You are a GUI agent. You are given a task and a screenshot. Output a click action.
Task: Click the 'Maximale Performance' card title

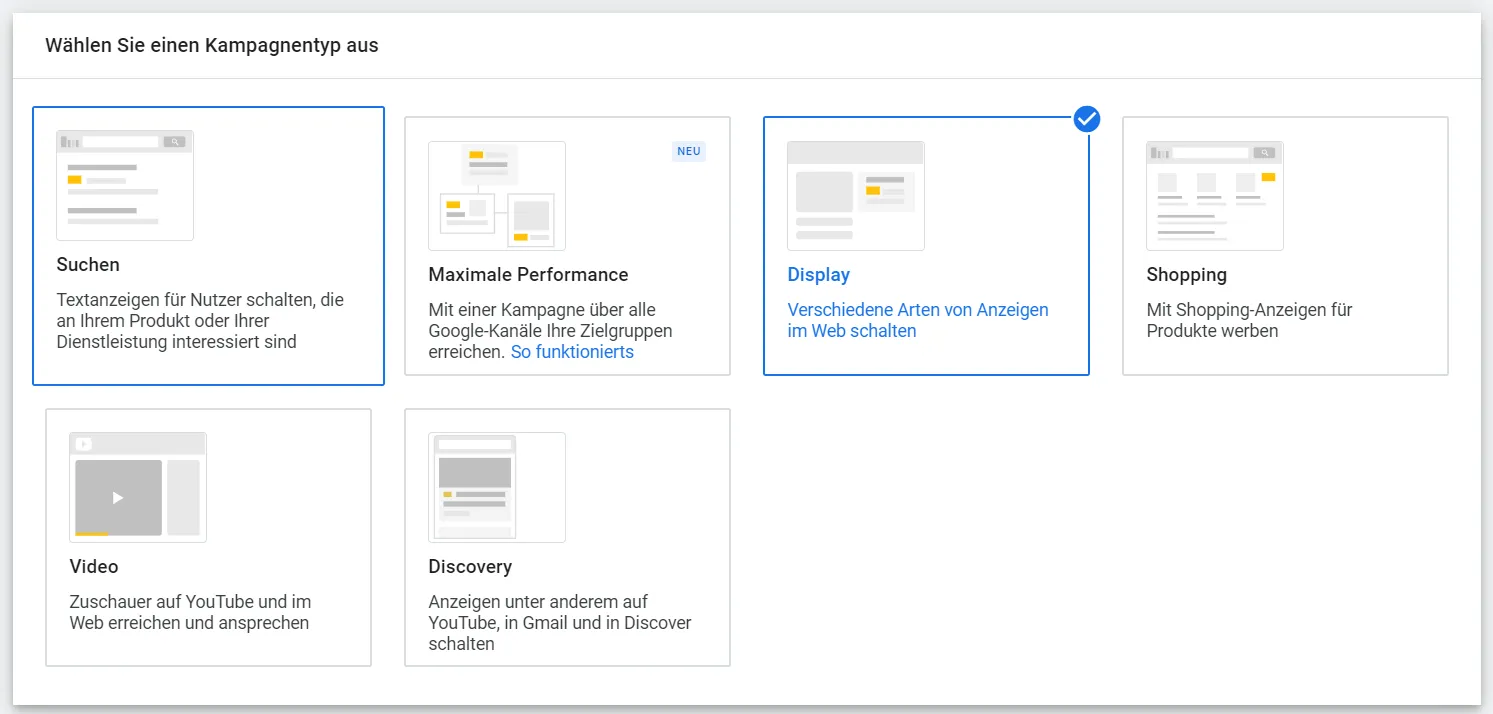[528, 275]
